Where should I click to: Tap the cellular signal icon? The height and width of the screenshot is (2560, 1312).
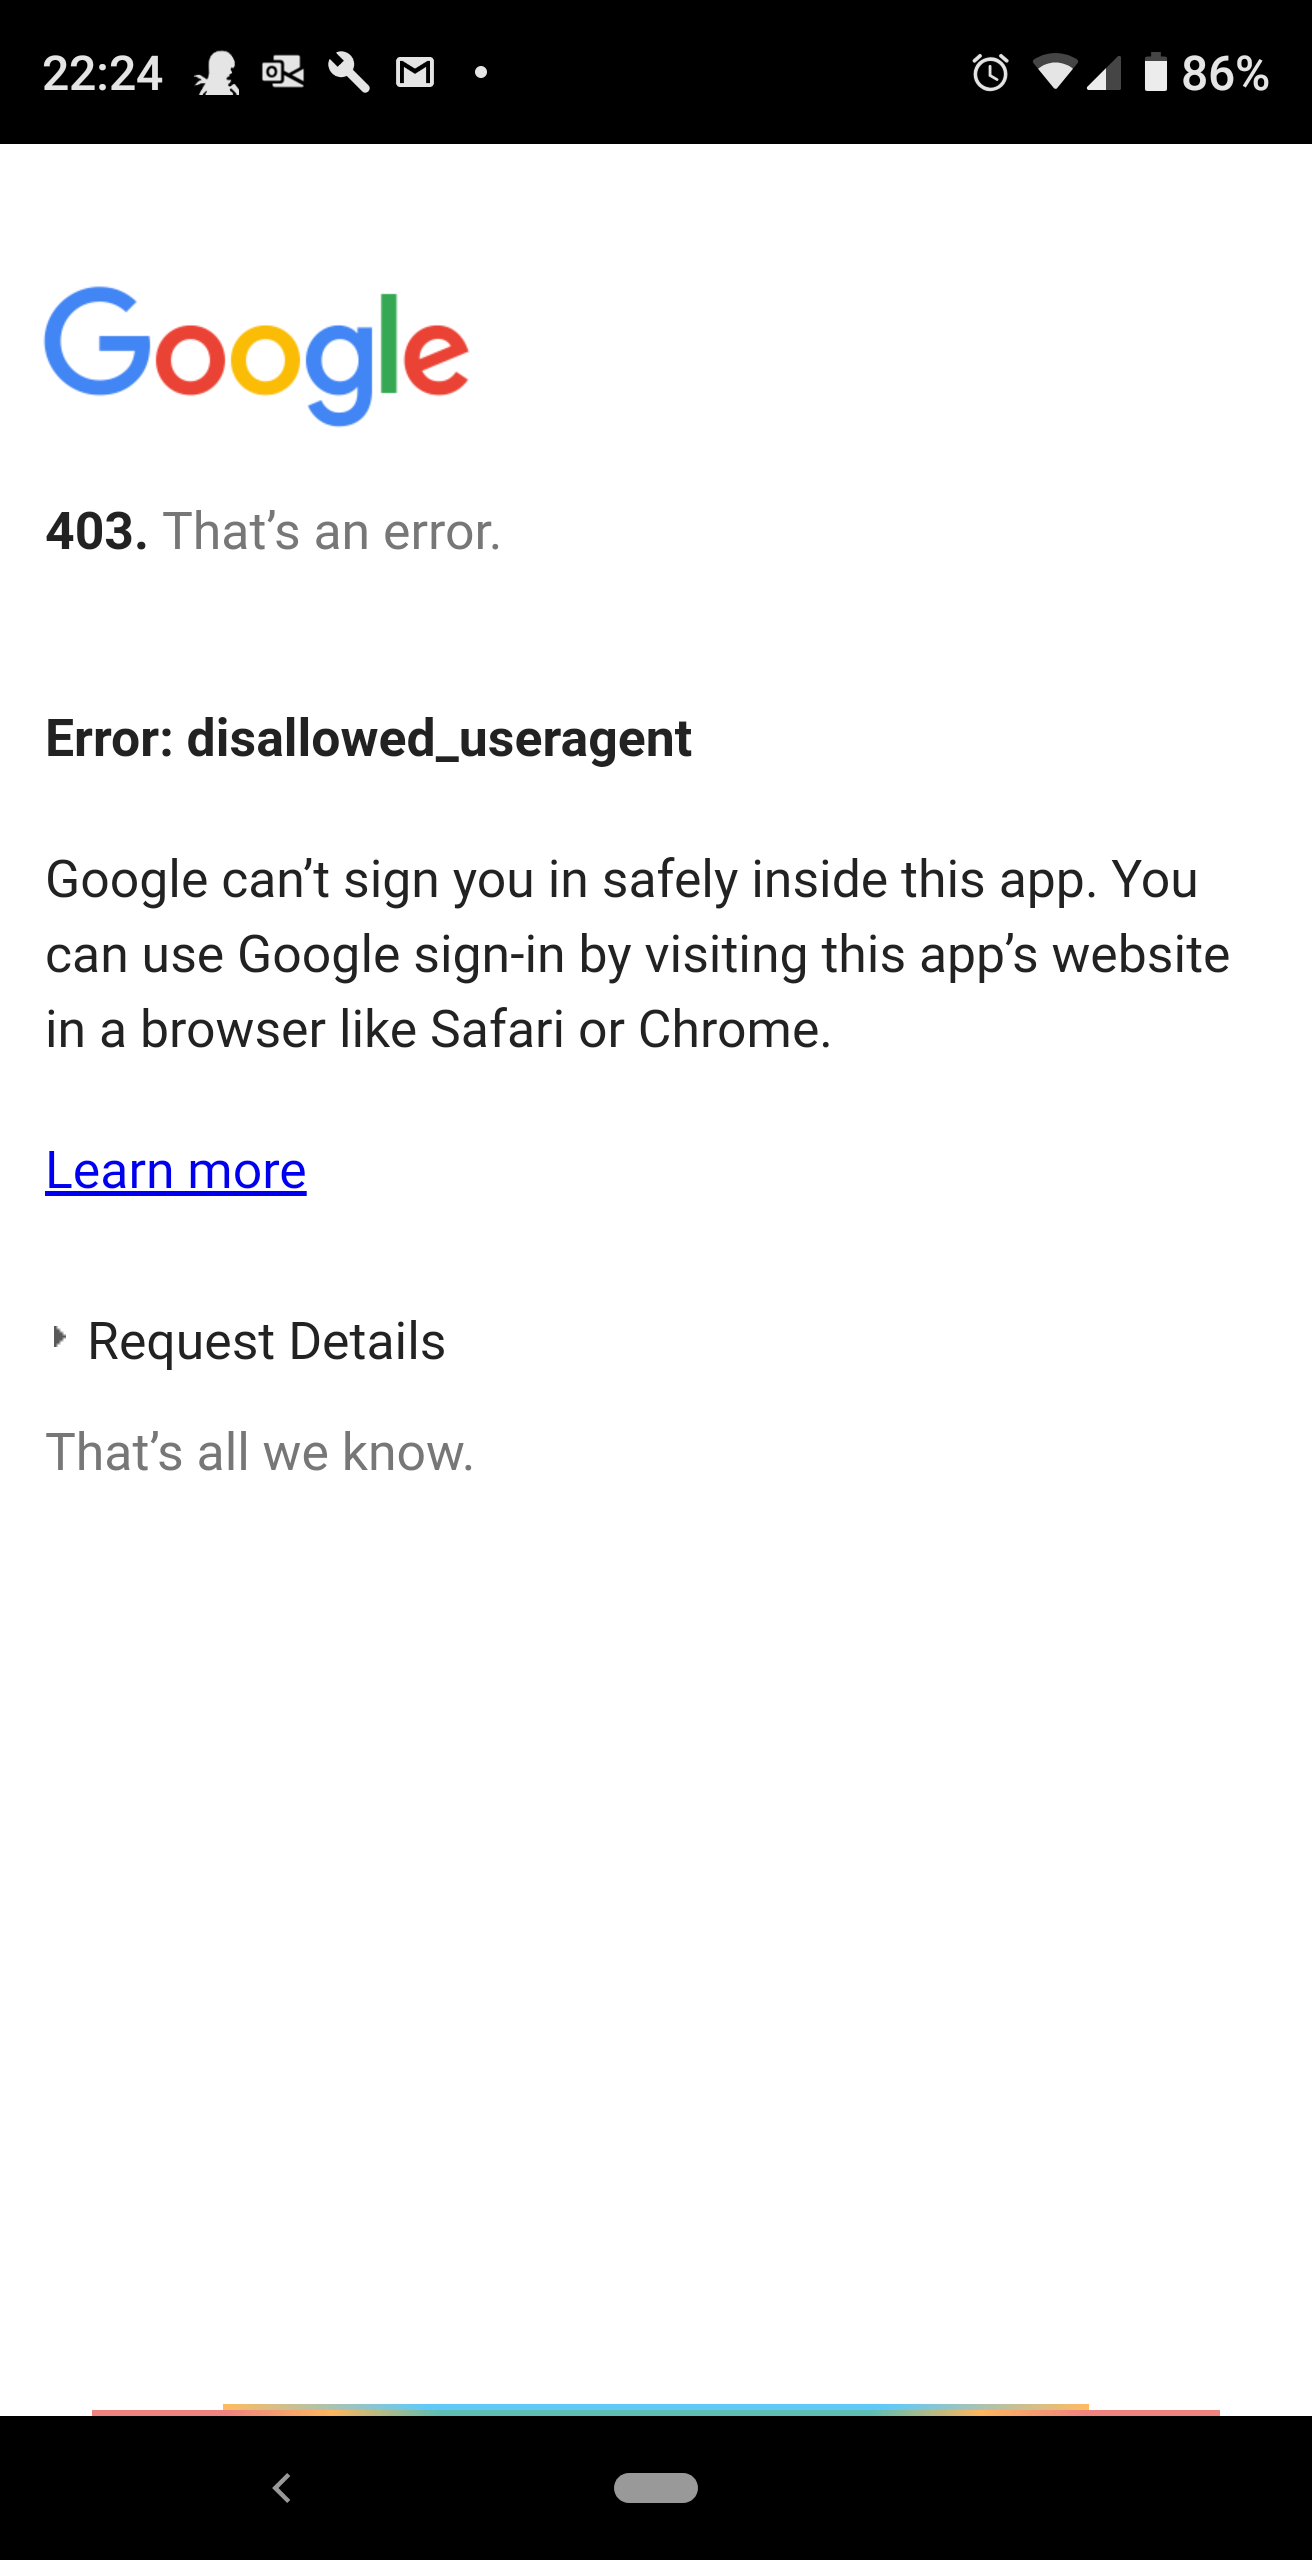(1104, 73)
